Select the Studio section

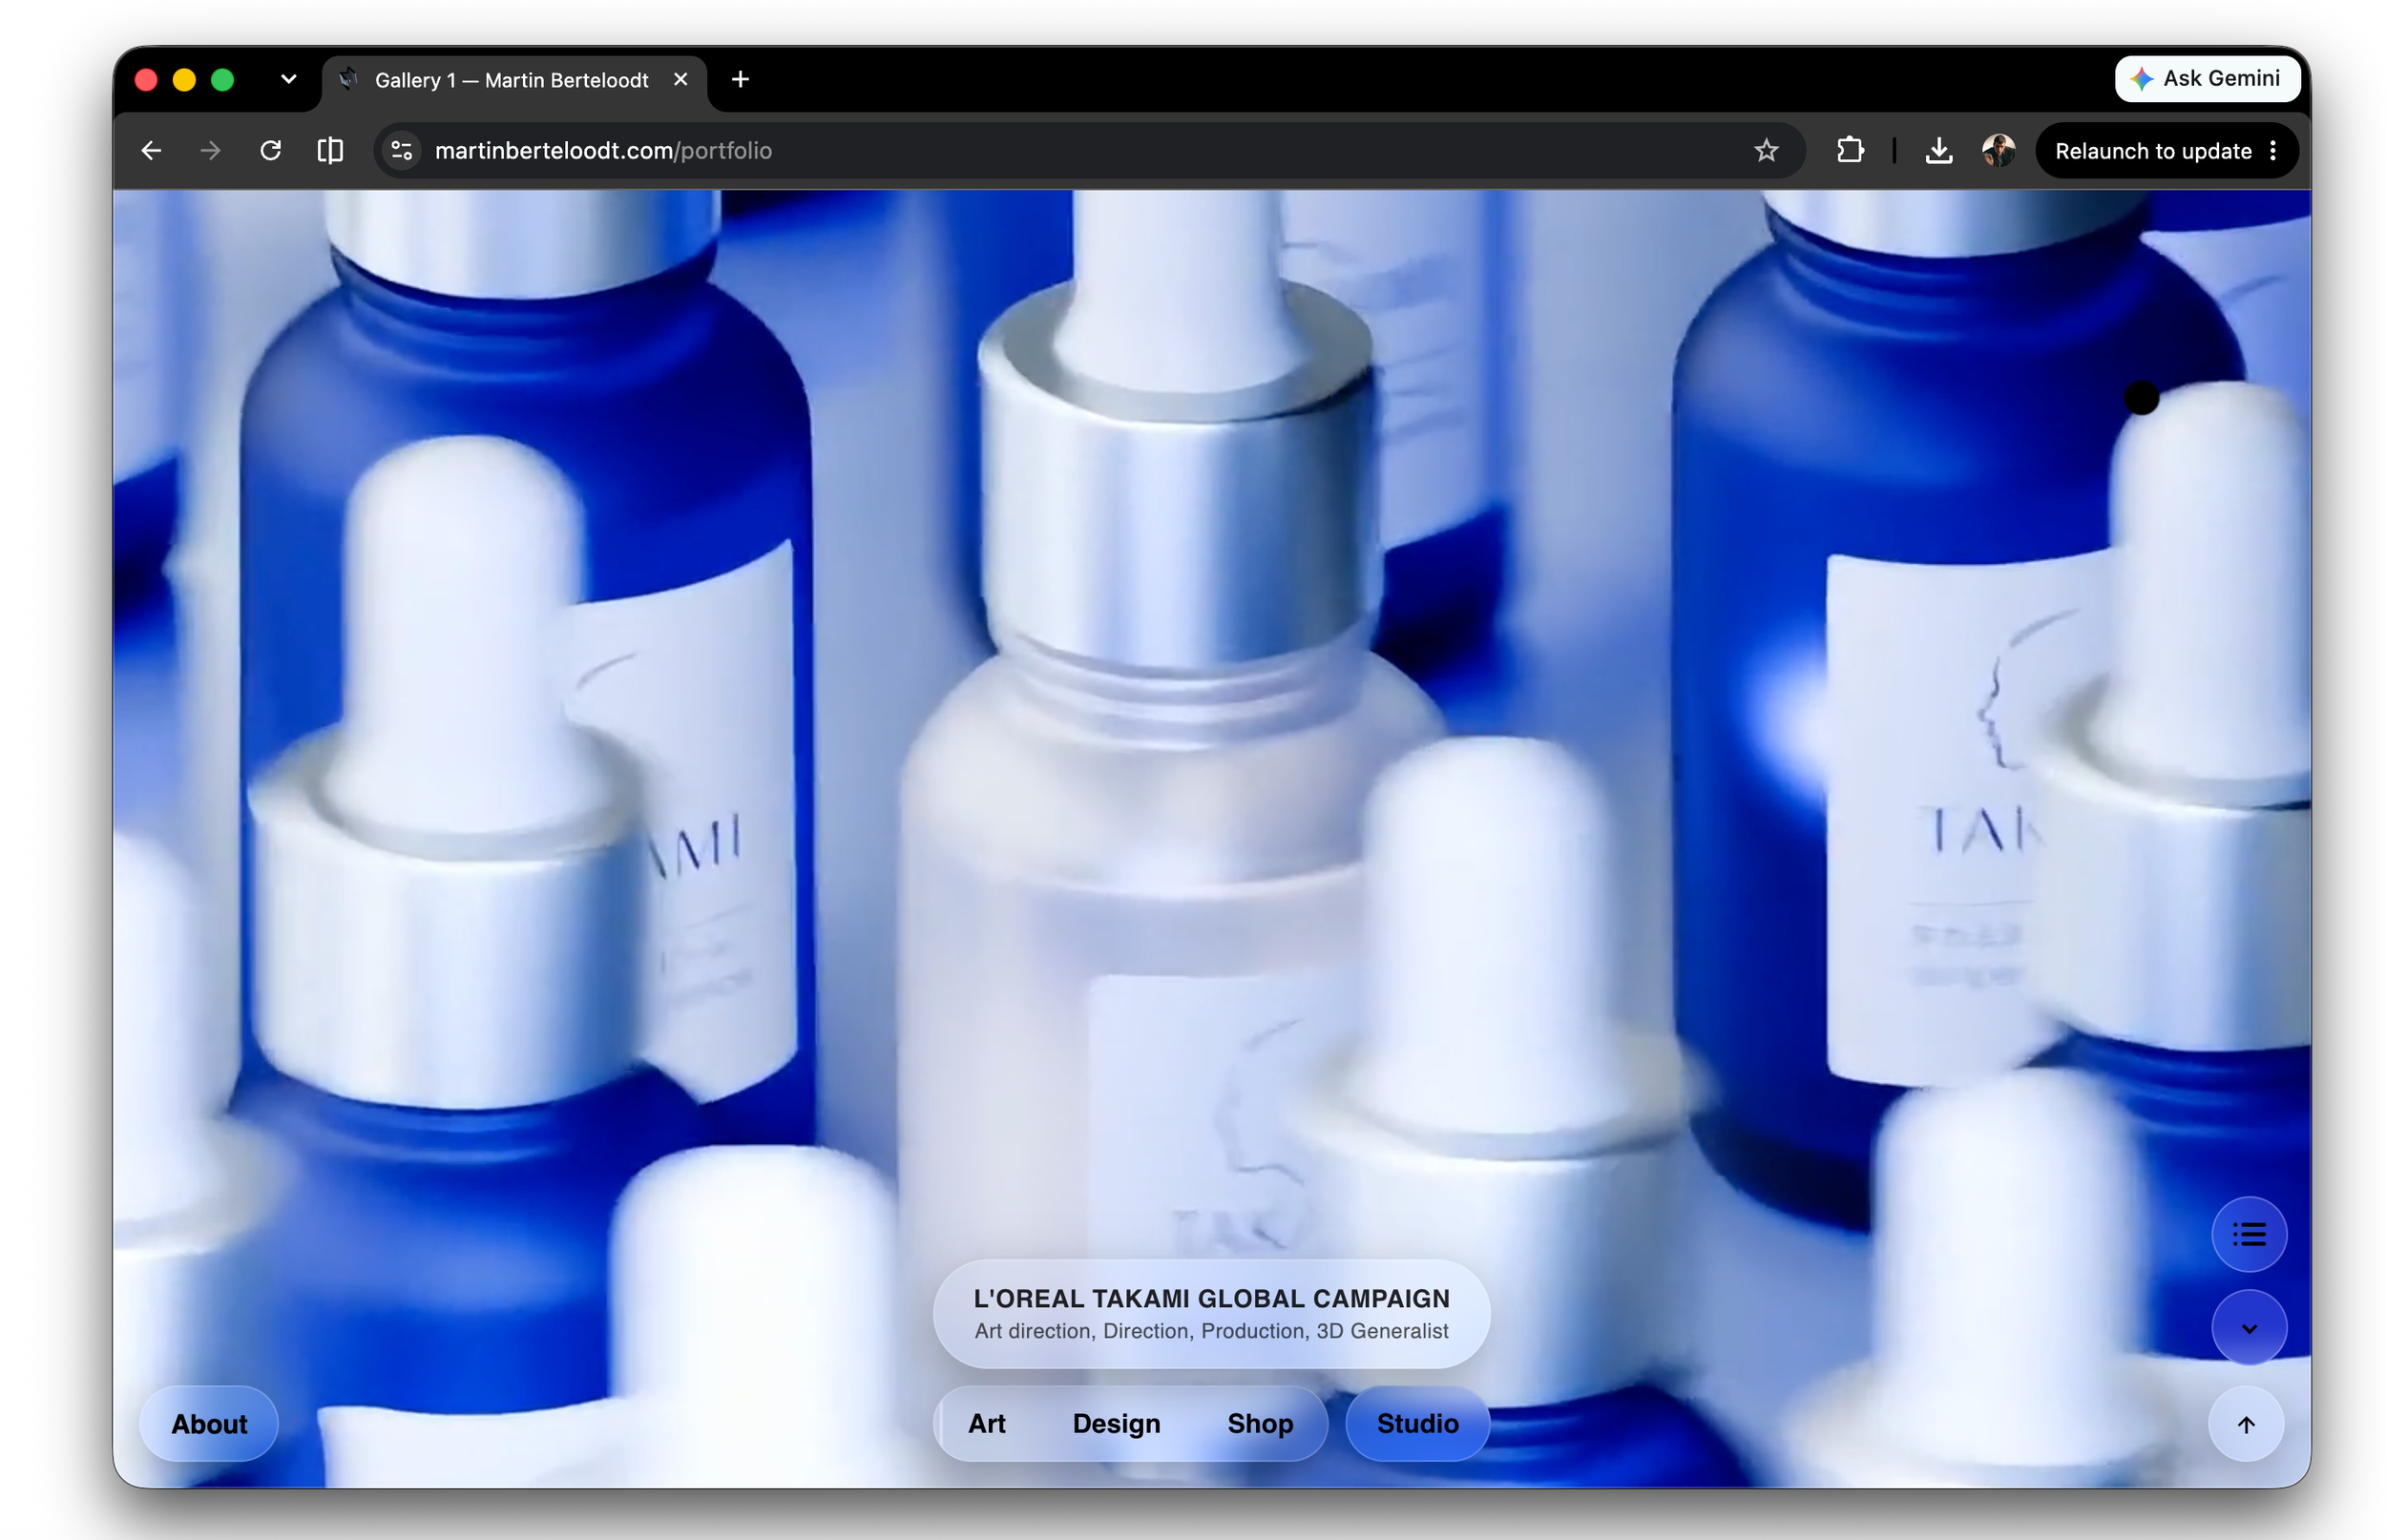pos(1417,1423)
